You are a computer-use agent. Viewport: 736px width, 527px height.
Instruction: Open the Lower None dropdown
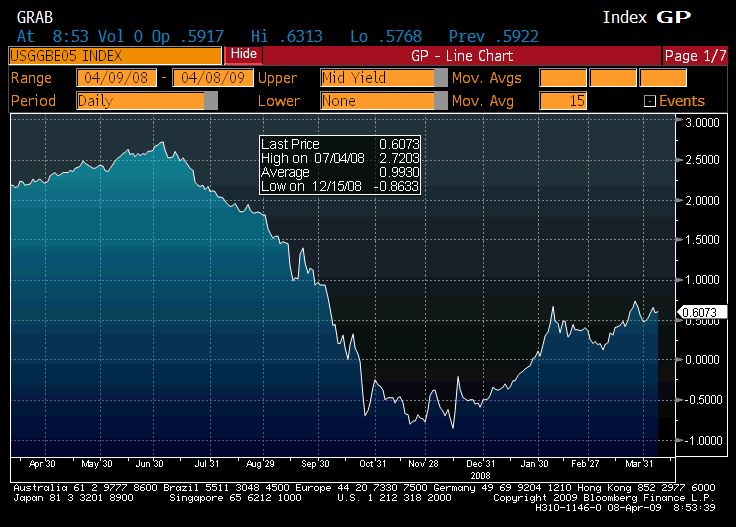(x=441, y=101)
